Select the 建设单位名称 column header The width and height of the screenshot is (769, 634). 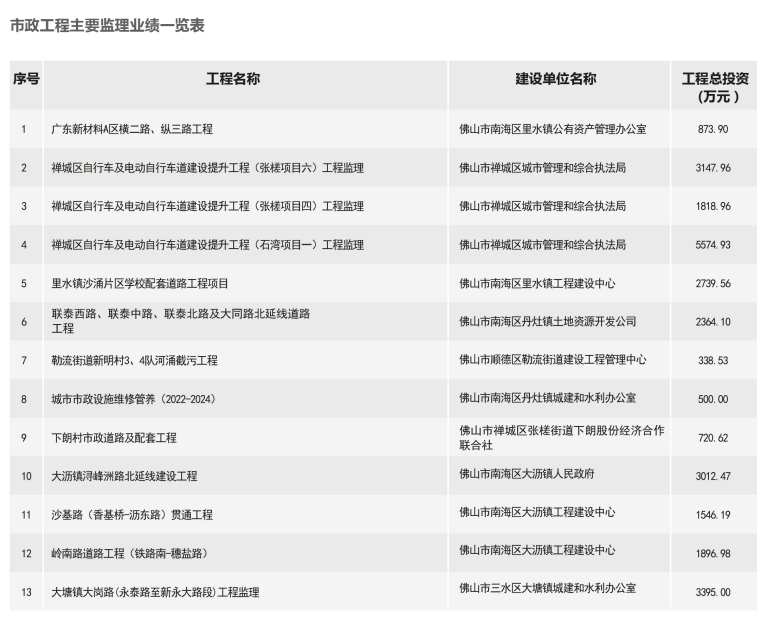click(x=556, y=79)
